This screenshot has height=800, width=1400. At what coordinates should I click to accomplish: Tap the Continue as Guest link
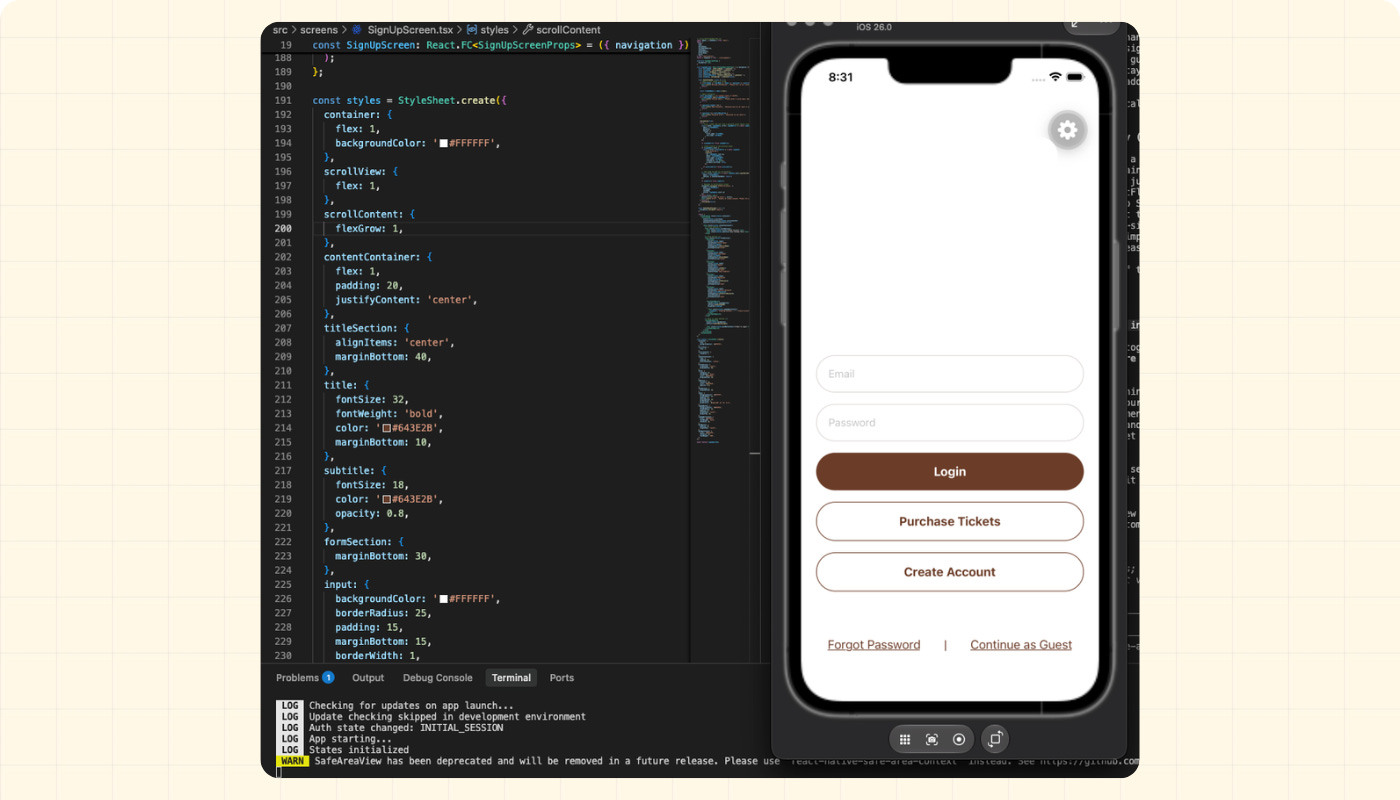point(1021,645)
